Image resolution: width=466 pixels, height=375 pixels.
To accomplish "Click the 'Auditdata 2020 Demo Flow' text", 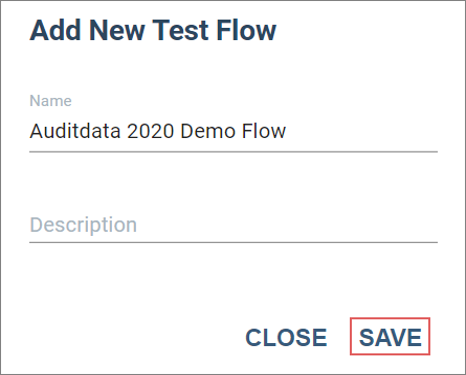I will click(x=158, y=131).
